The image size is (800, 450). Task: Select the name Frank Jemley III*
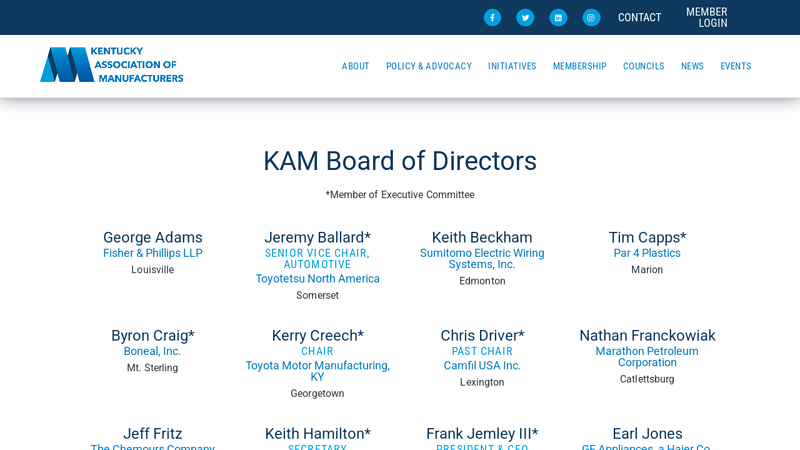coord(482,433)
